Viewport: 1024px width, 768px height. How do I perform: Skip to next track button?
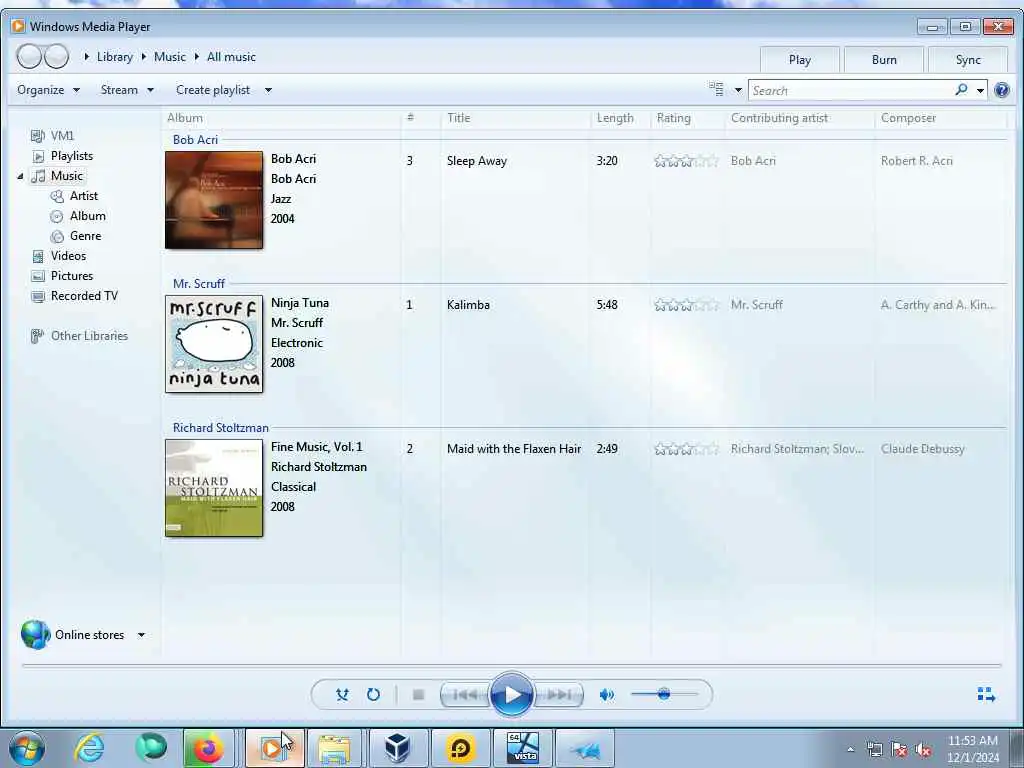click(558, 695)
